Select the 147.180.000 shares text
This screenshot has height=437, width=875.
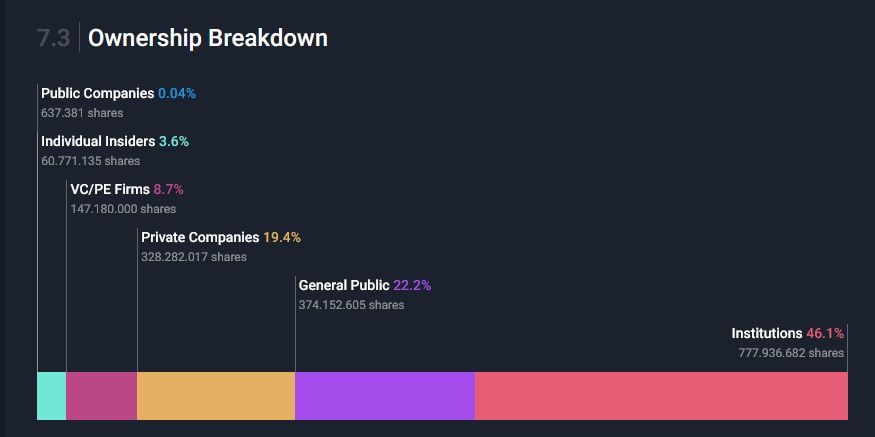pos(123,209)
